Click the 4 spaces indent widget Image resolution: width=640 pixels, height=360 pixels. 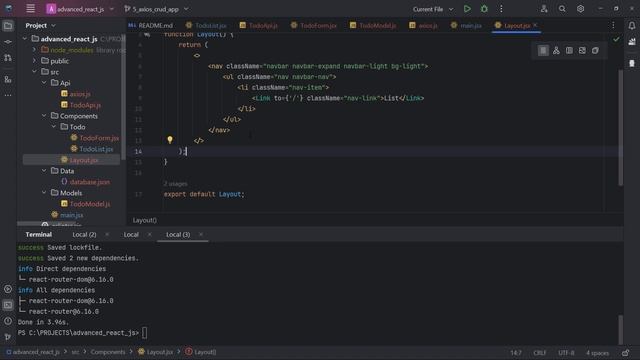[x=598, y=353]
